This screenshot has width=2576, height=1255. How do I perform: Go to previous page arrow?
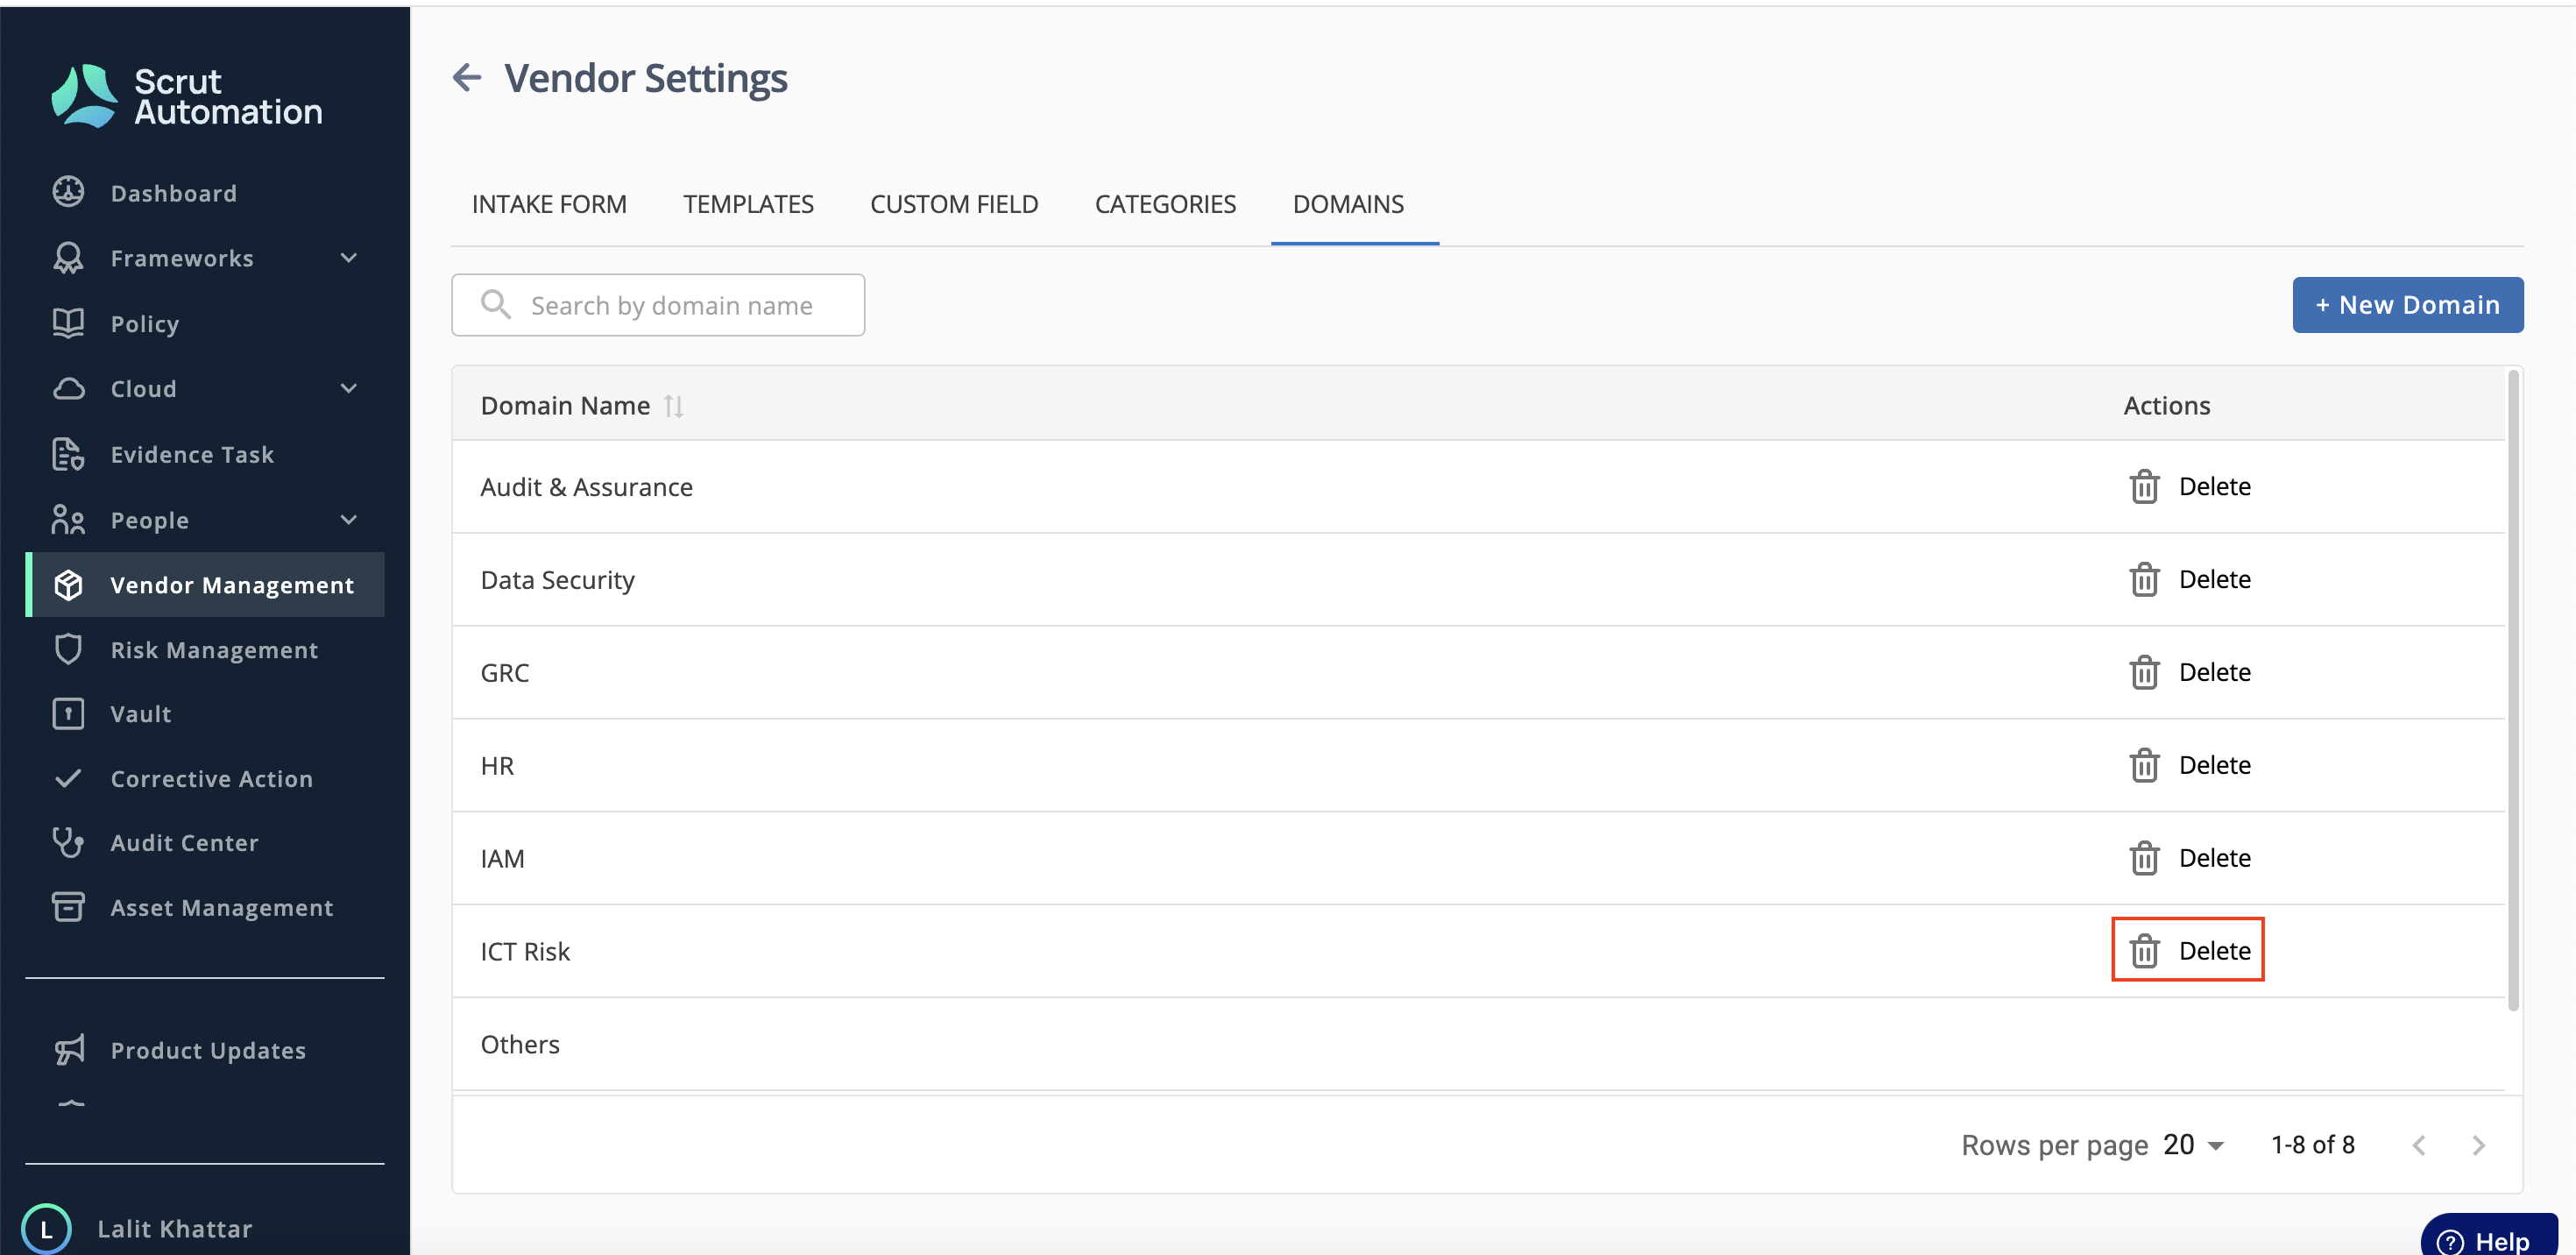tap(2419, 1145)
